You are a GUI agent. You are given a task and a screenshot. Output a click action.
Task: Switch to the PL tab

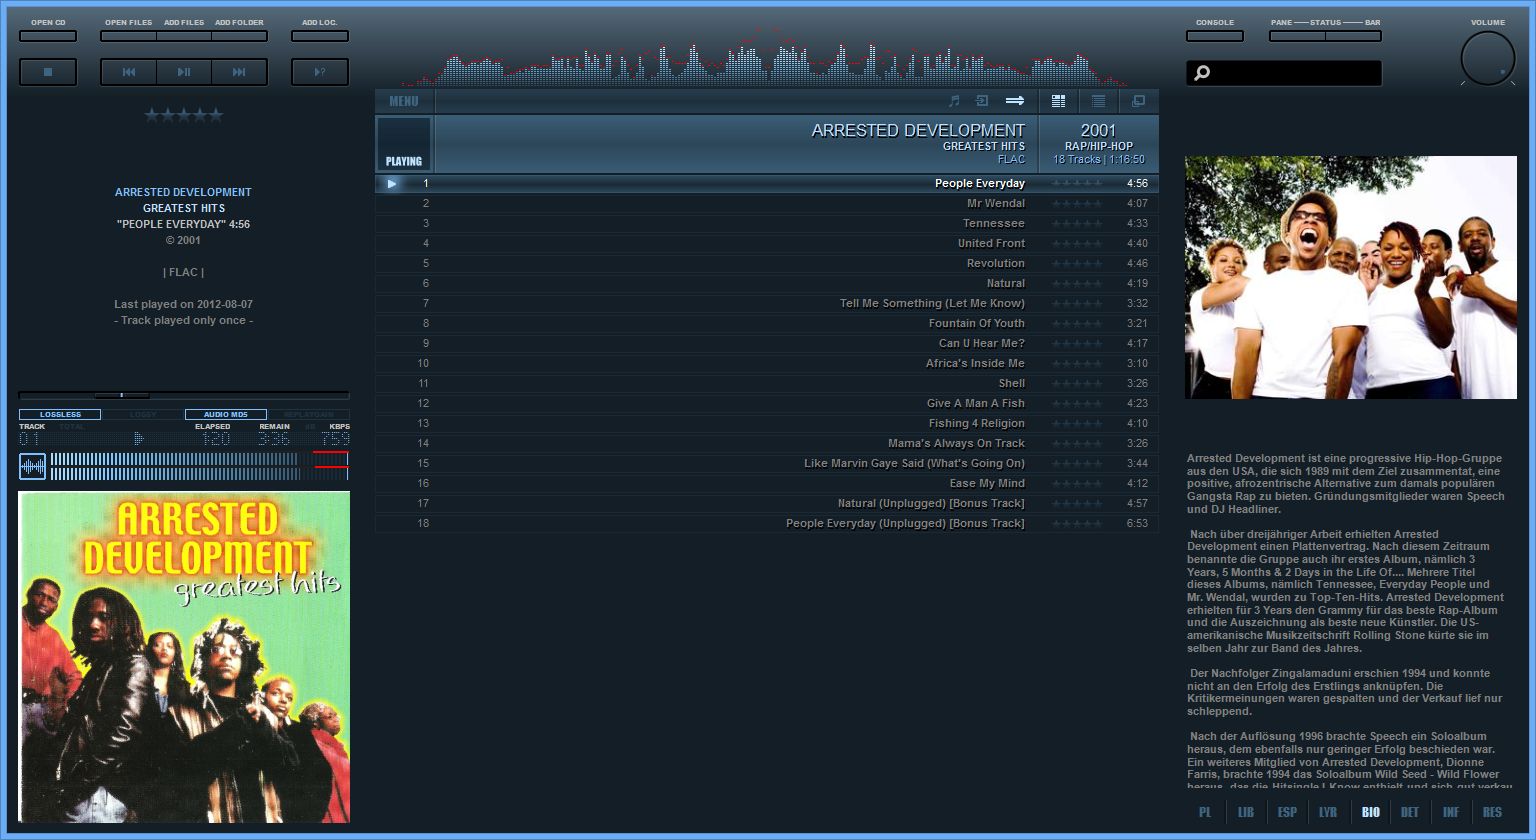[x=1205, y=812]
